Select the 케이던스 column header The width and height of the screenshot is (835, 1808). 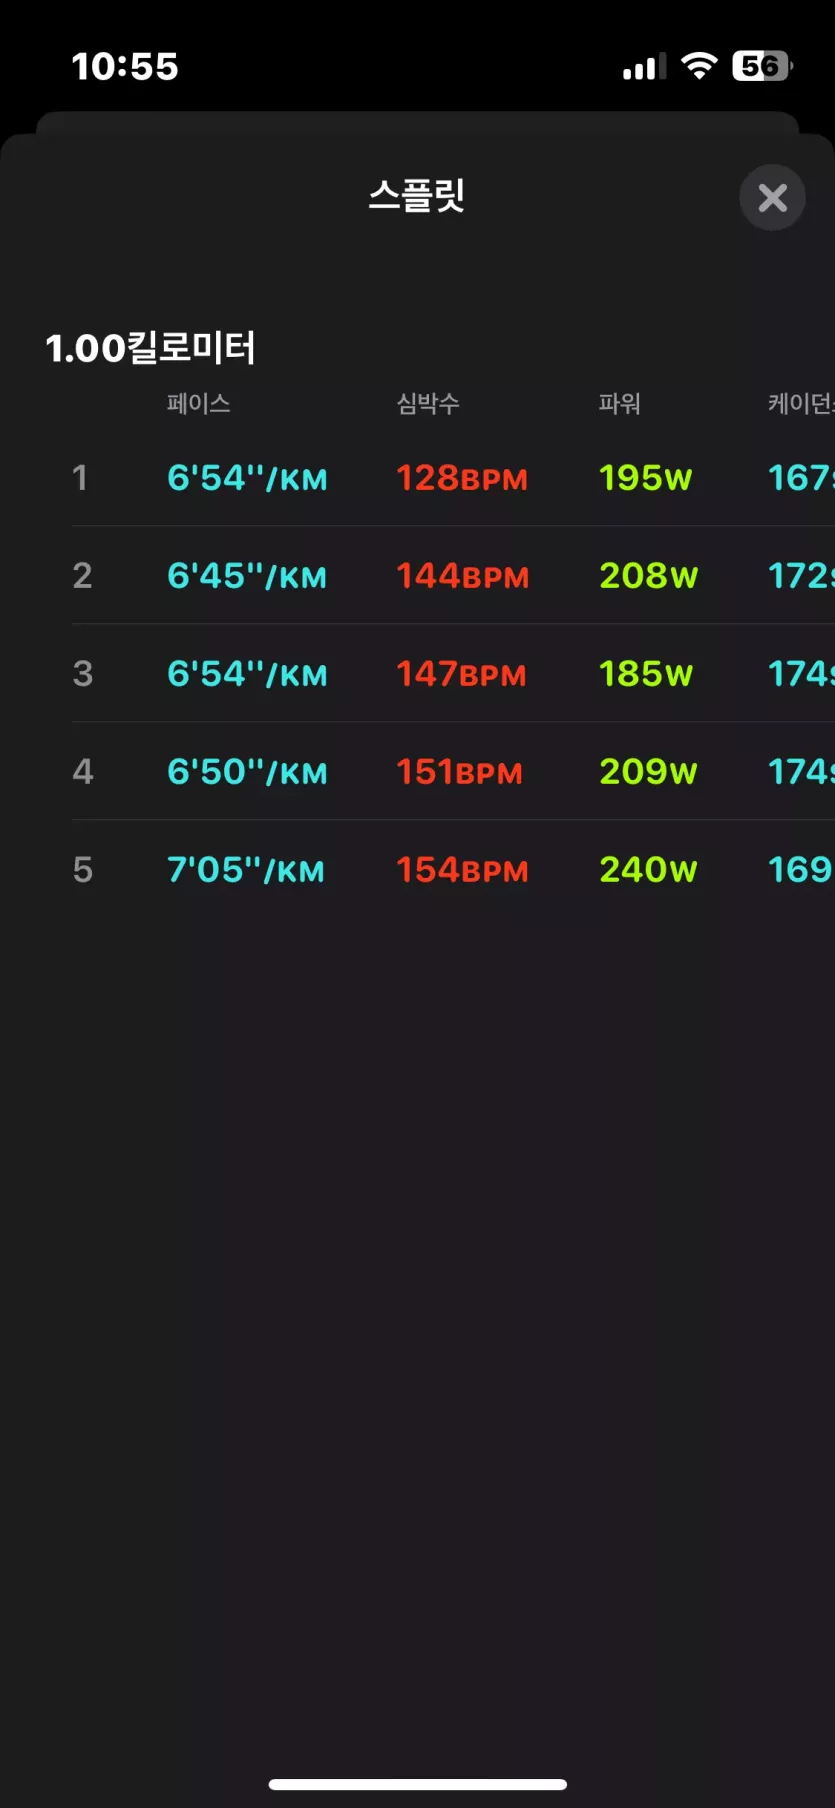(801, 404)
